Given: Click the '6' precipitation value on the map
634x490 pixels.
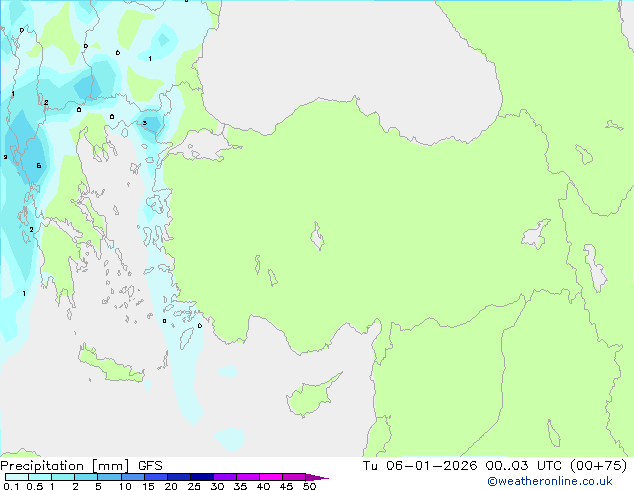Looking at the screenshot, I should [39, 166].
